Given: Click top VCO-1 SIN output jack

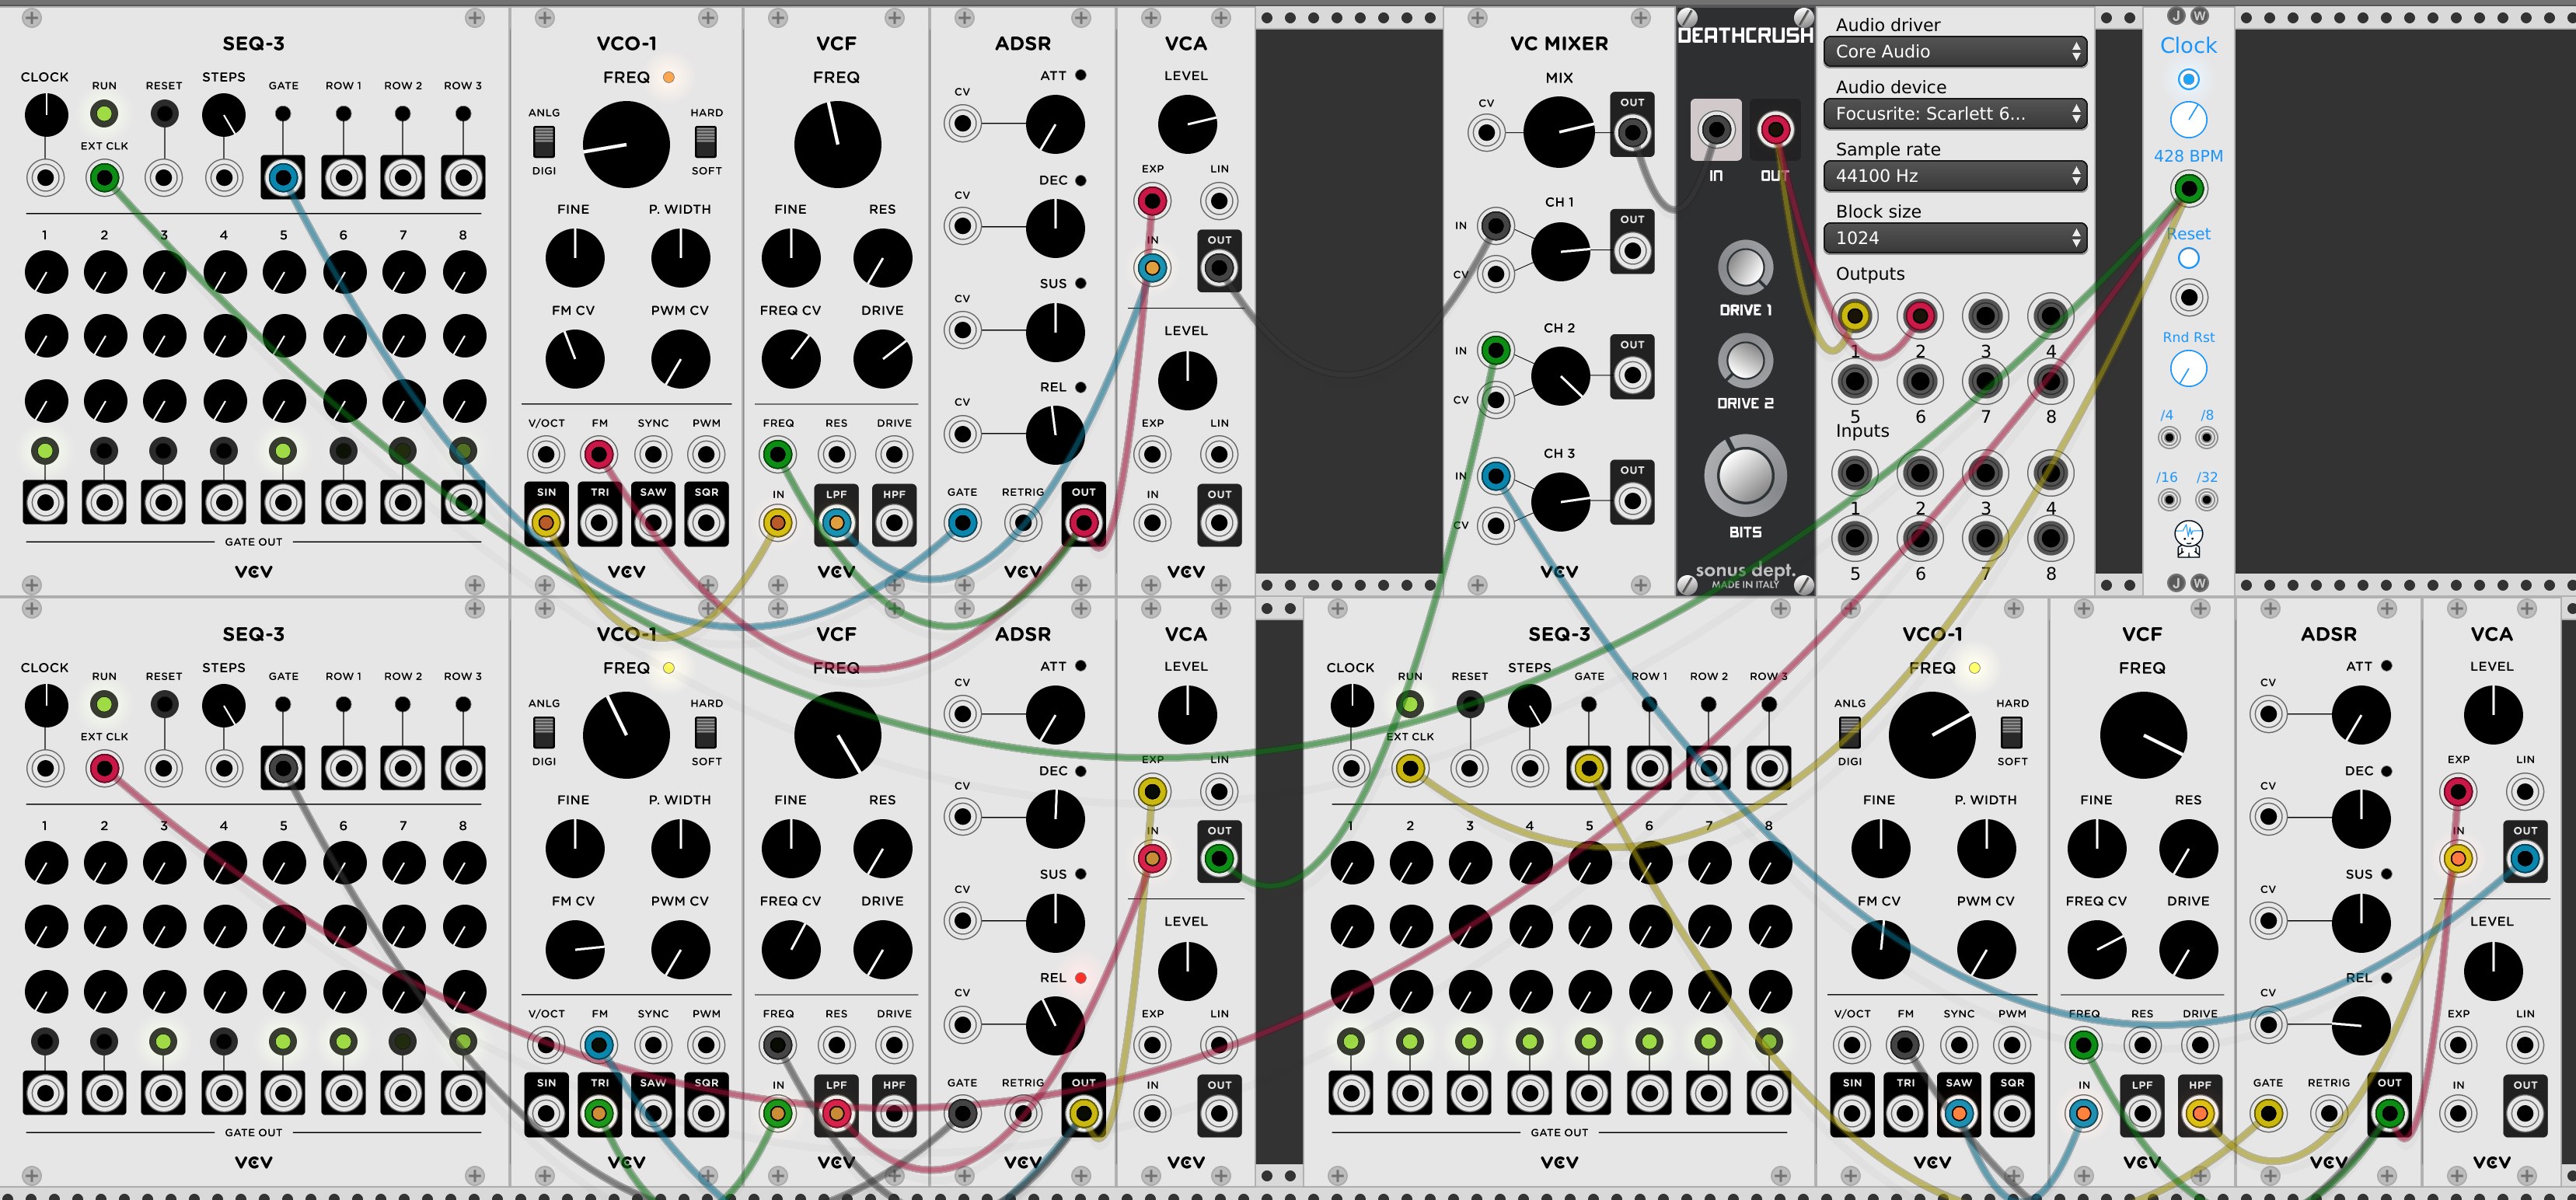Looking at the screenshot, I should tap(546, 522).
